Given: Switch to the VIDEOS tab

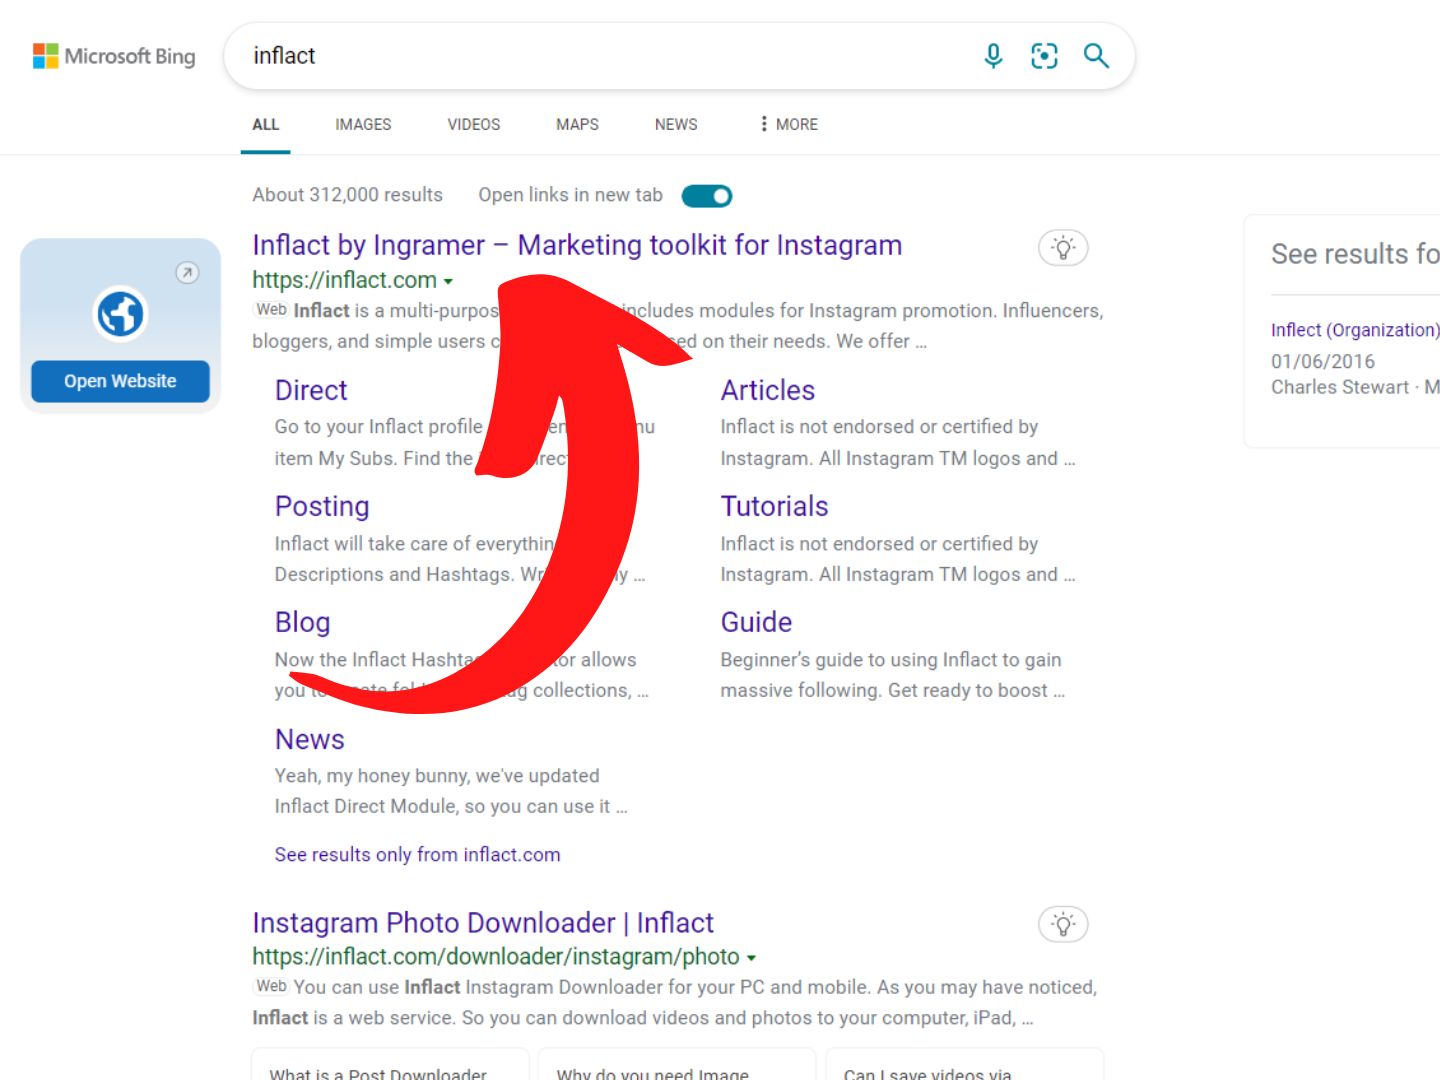Looking at the screenshot, I should point(474,124).
